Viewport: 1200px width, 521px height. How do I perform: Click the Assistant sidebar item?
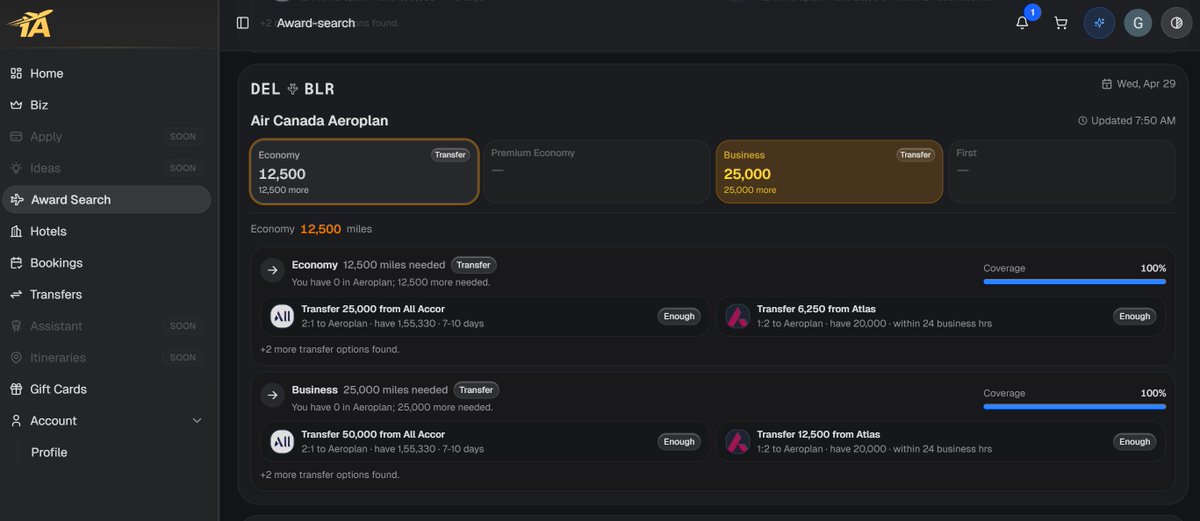[105, 326]
